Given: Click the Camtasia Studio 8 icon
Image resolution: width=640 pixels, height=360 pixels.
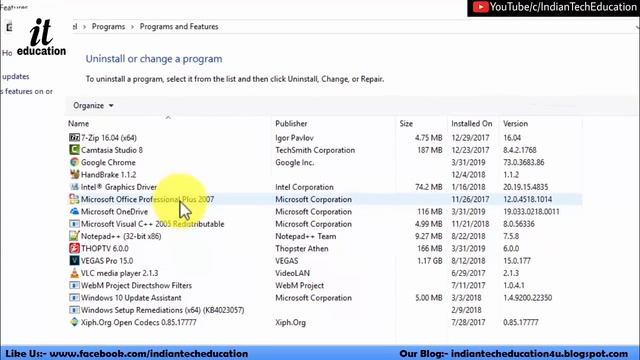Looking at the screenshot, I should (x=74, y=150).
